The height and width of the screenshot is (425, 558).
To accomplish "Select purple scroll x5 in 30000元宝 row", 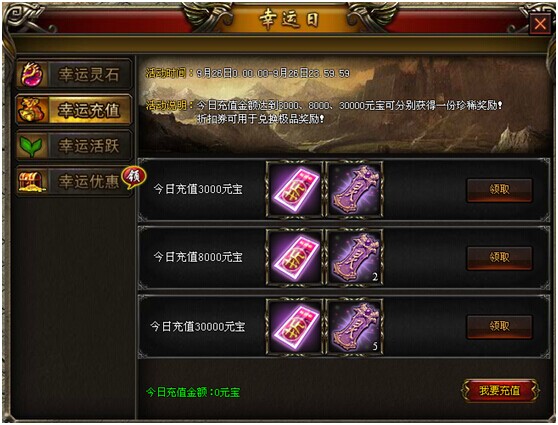I will [x=355, y=326].
